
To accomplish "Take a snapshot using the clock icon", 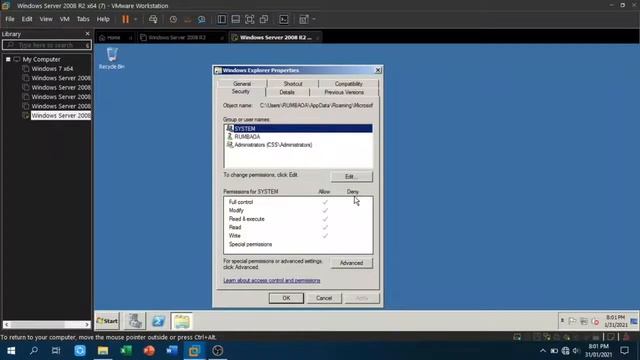I will [x=173, y=19].
